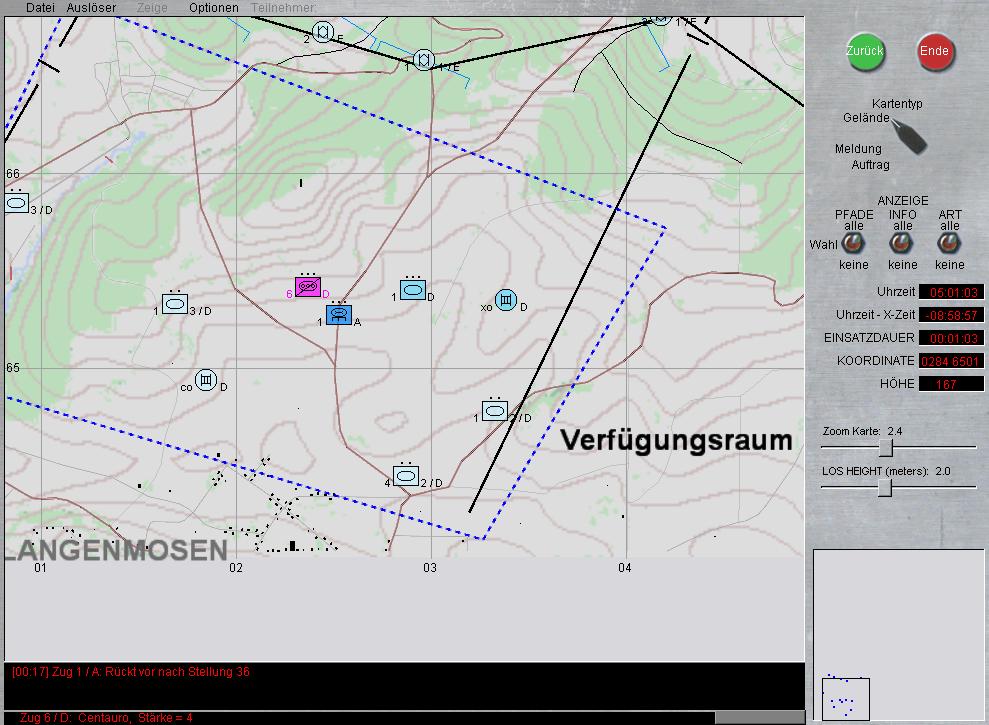Open the Auslöser menu
This screenshot has height=725, width=989.
[x=91, y=8]
